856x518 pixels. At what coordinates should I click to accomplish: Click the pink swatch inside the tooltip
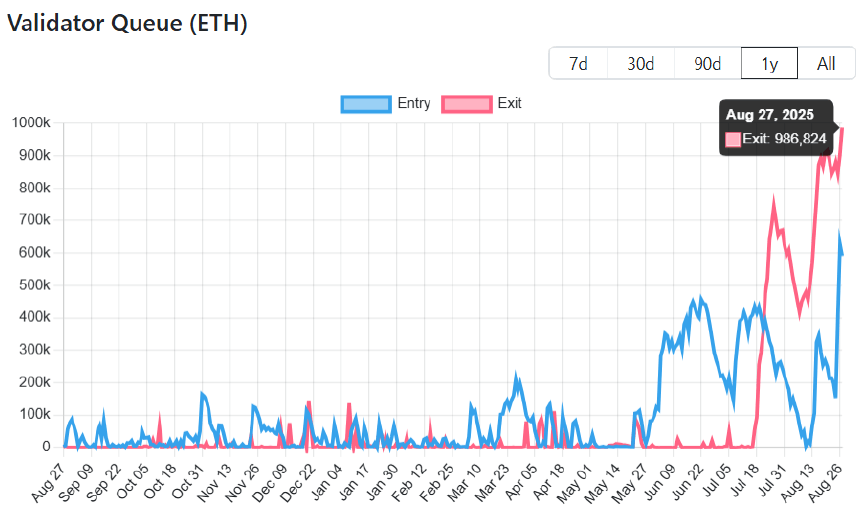point(733,139)
